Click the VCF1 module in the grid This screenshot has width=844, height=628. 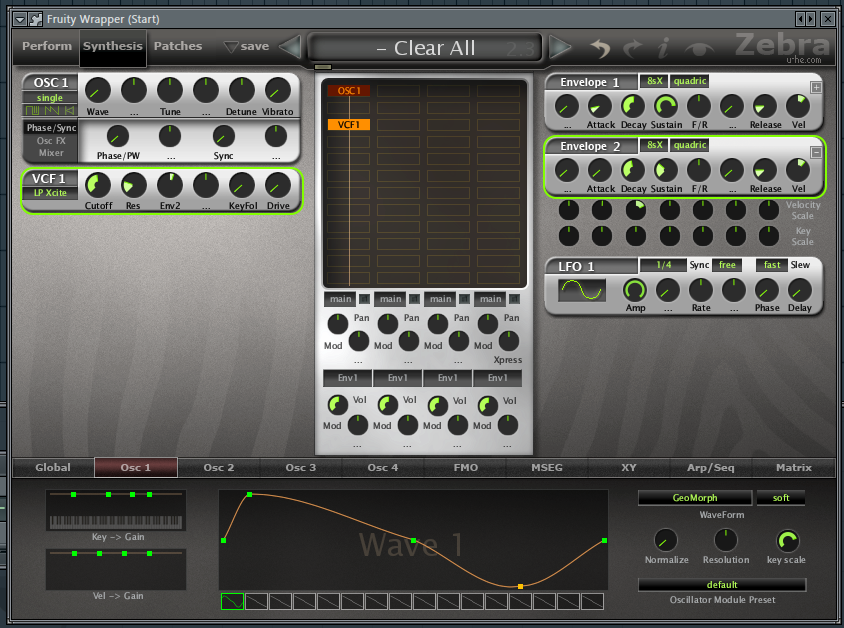[x=349, y=124]
